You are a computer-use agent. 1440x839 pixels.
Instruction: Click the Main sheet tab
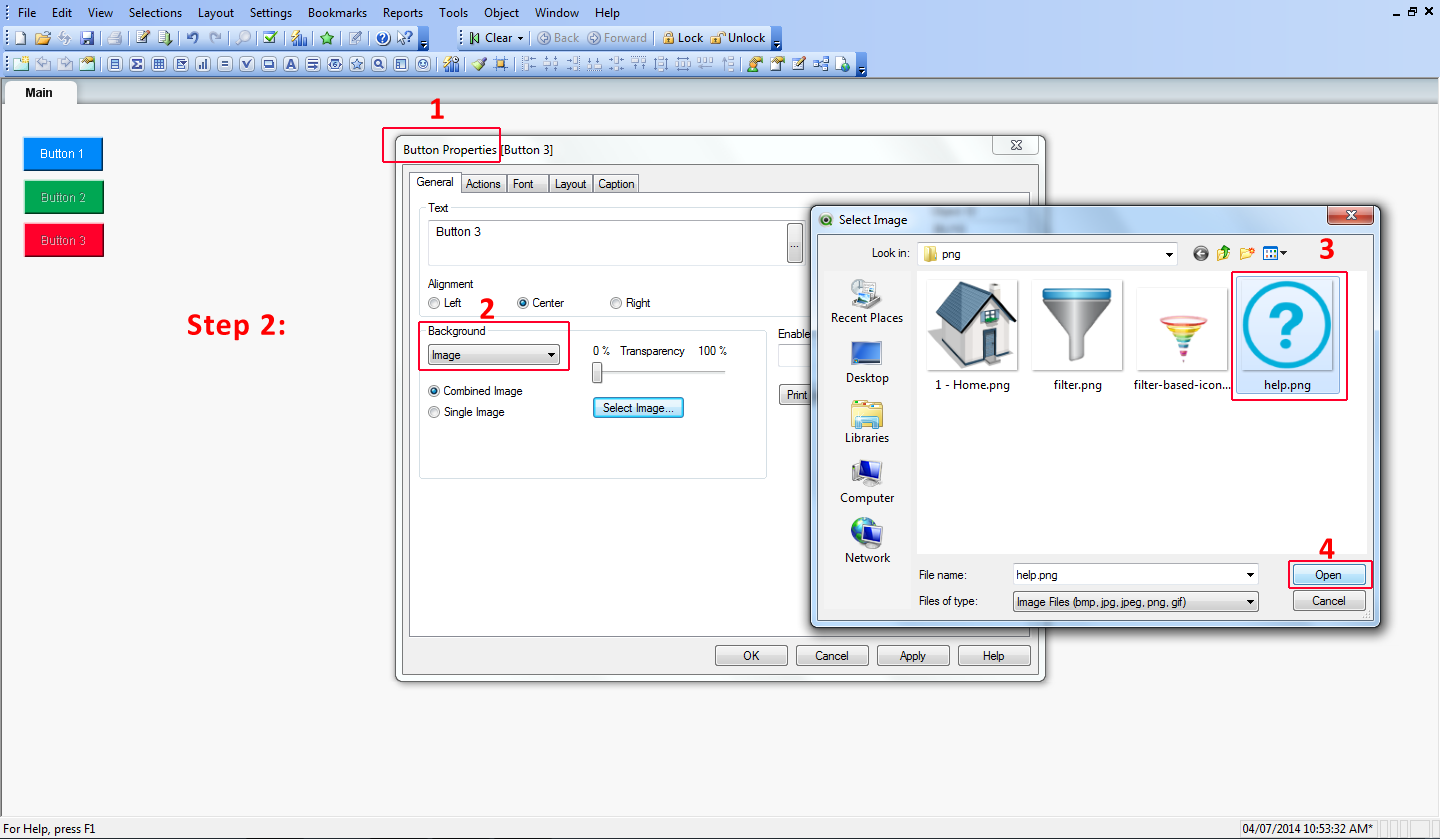pos(39,93)
